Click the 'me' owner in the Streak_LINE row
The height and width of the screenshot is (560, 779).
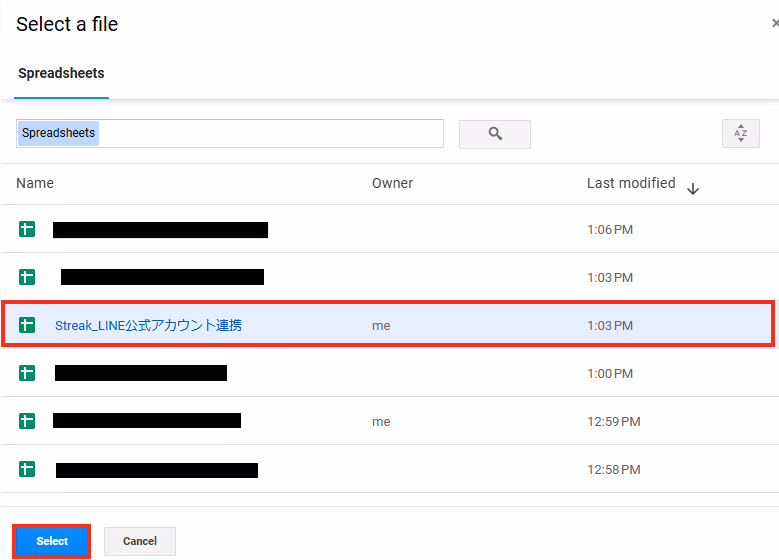coord(381,326)
